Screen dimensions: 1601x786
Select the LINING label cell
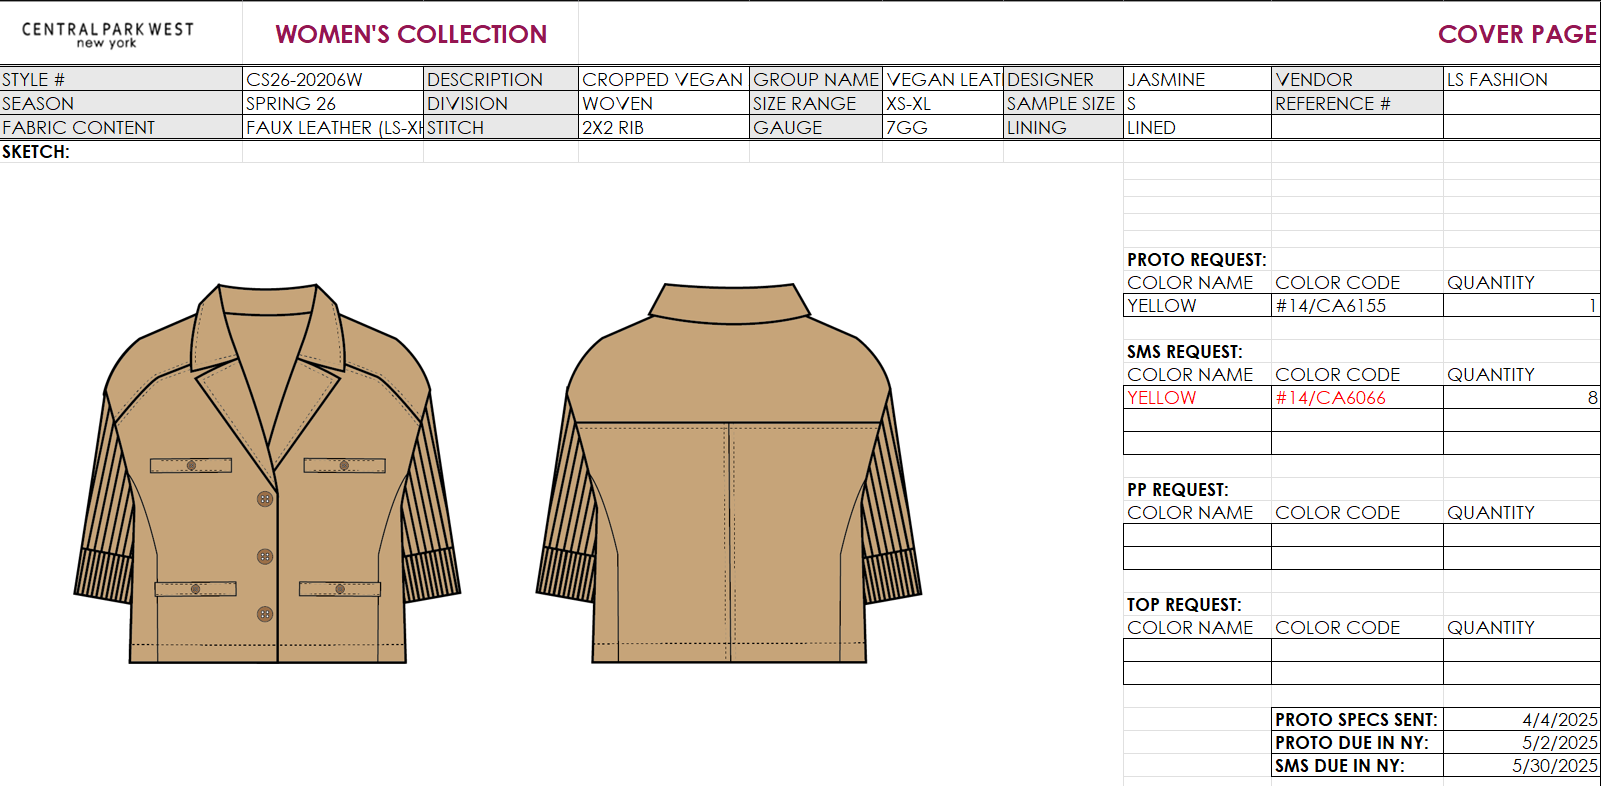1063,127
